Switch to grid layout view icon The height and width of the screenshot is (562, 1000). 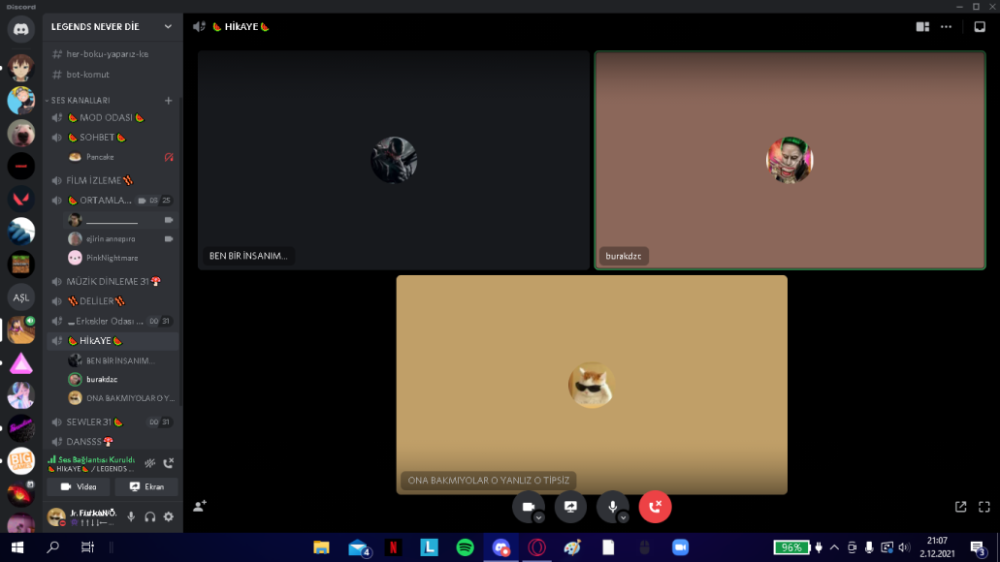pos(922,27)
